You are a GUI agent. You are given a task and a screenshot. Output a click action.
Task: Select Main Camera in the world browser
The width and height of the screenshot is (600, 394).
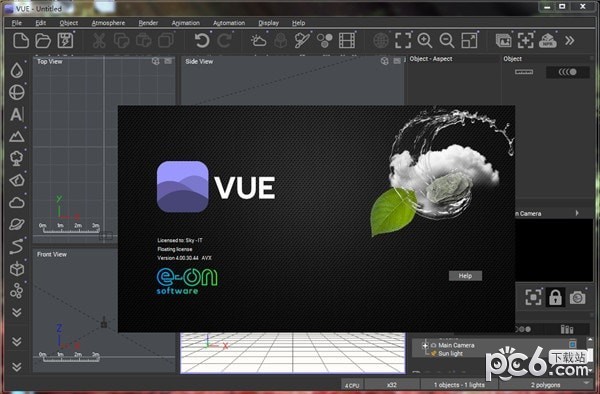point(456,345)
